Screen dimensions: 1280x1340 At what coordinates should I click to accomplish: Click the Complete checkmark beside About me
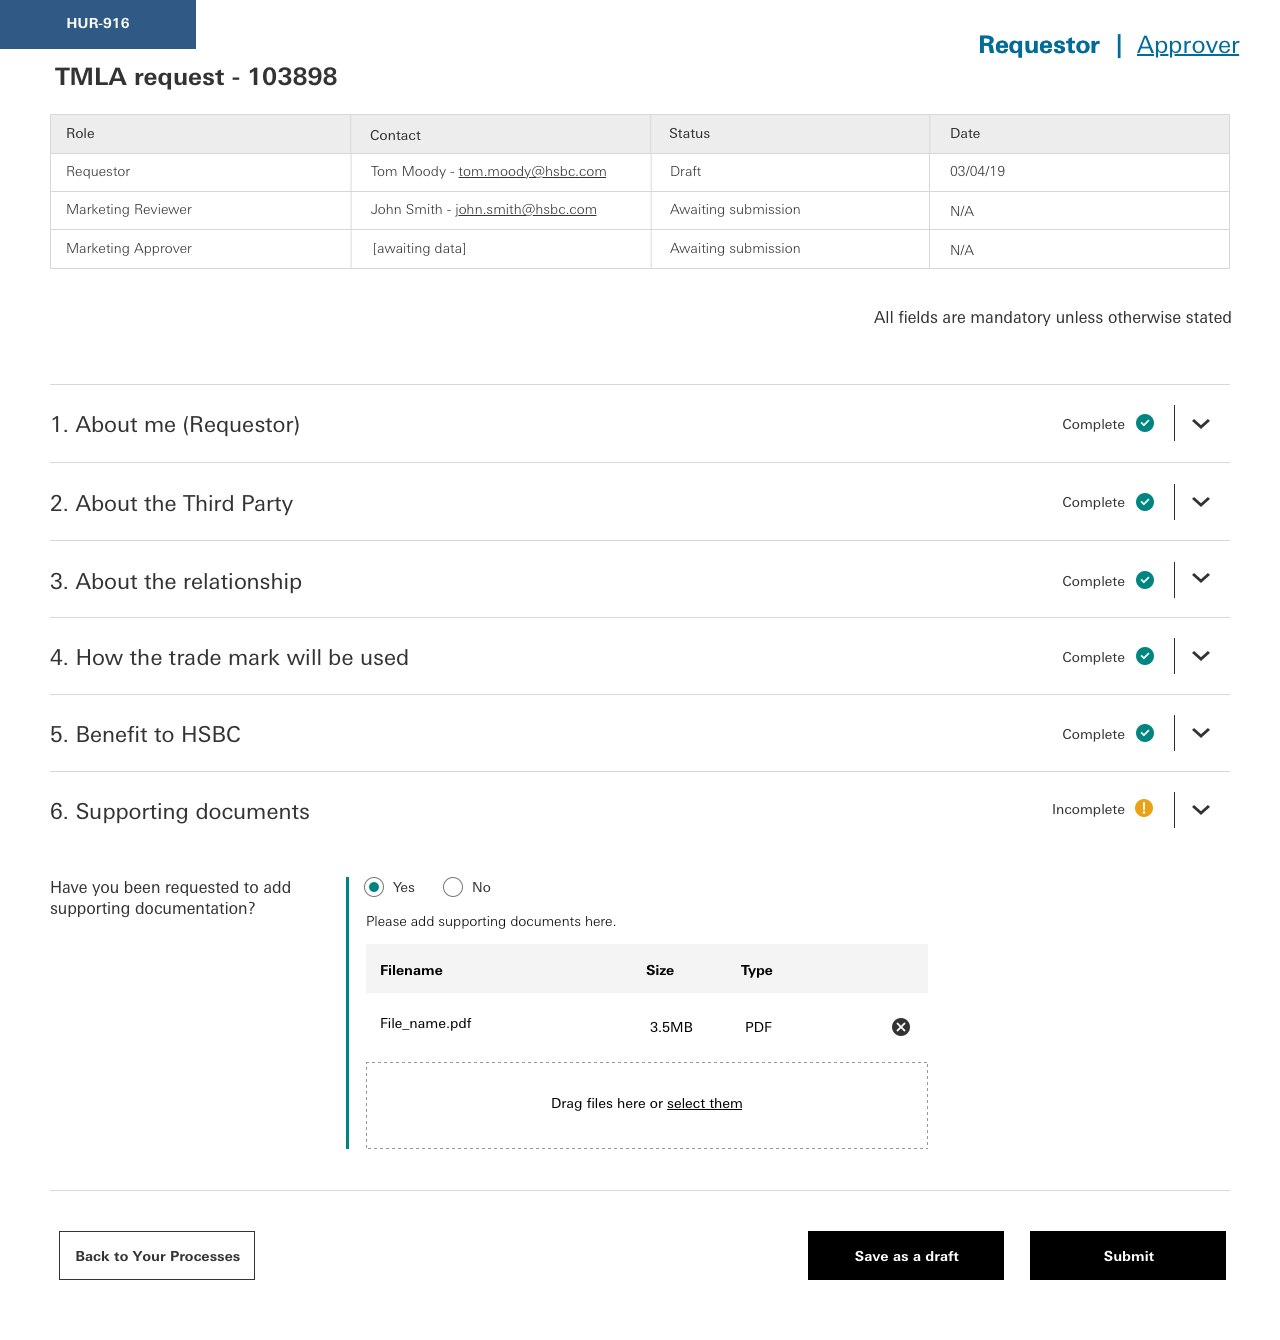pos(1145,423)
